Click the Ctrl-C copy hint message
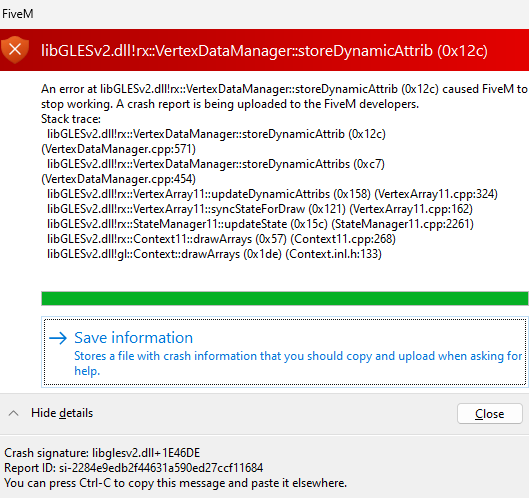Viewport: 529px width, 498px height. point(175,483)
